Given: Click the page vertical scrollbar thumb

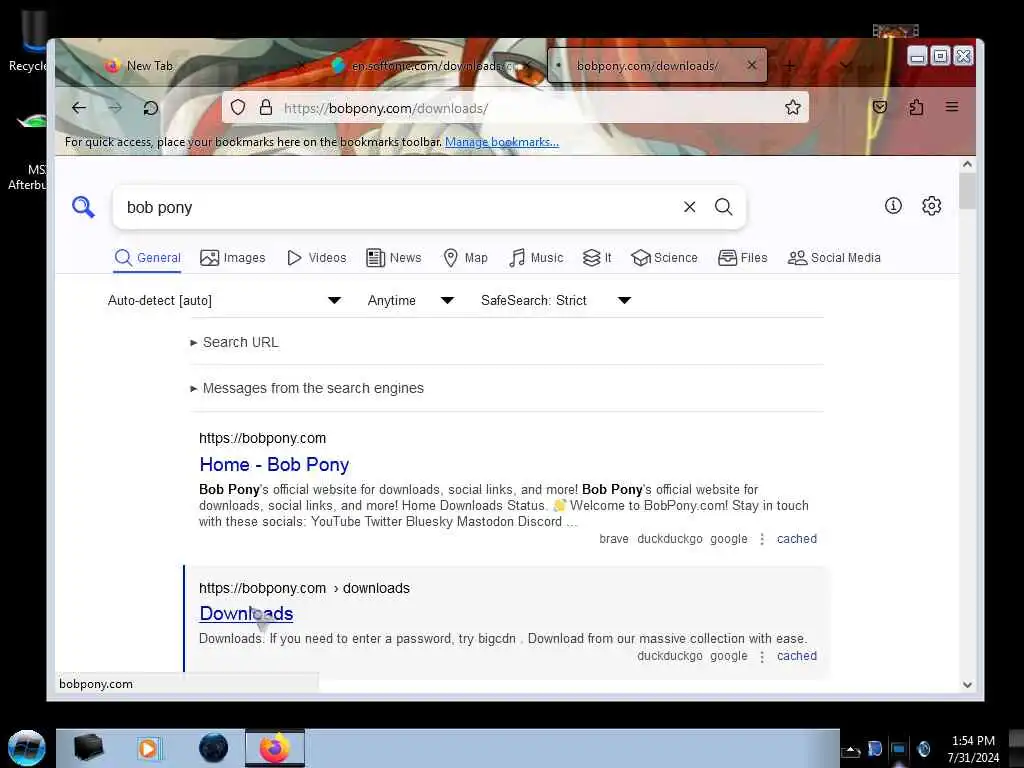Looking at the screenshot, I should pyautogui.click(x=967, y=191).
